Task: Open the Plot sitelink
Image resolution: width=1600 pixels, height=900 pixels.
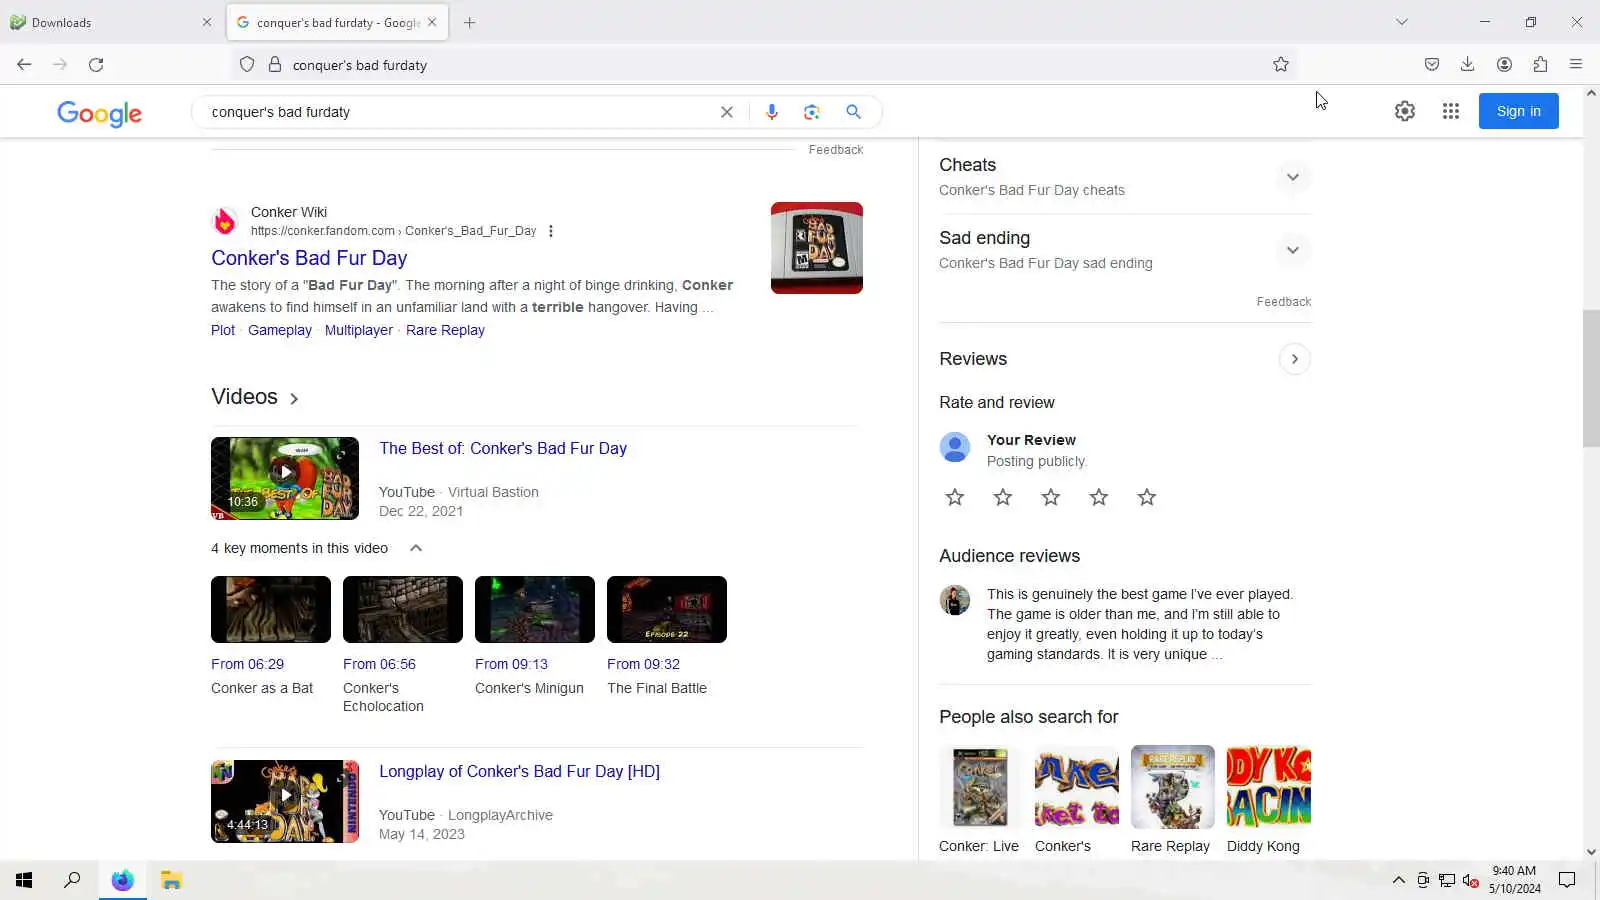Action: [223, 330]
